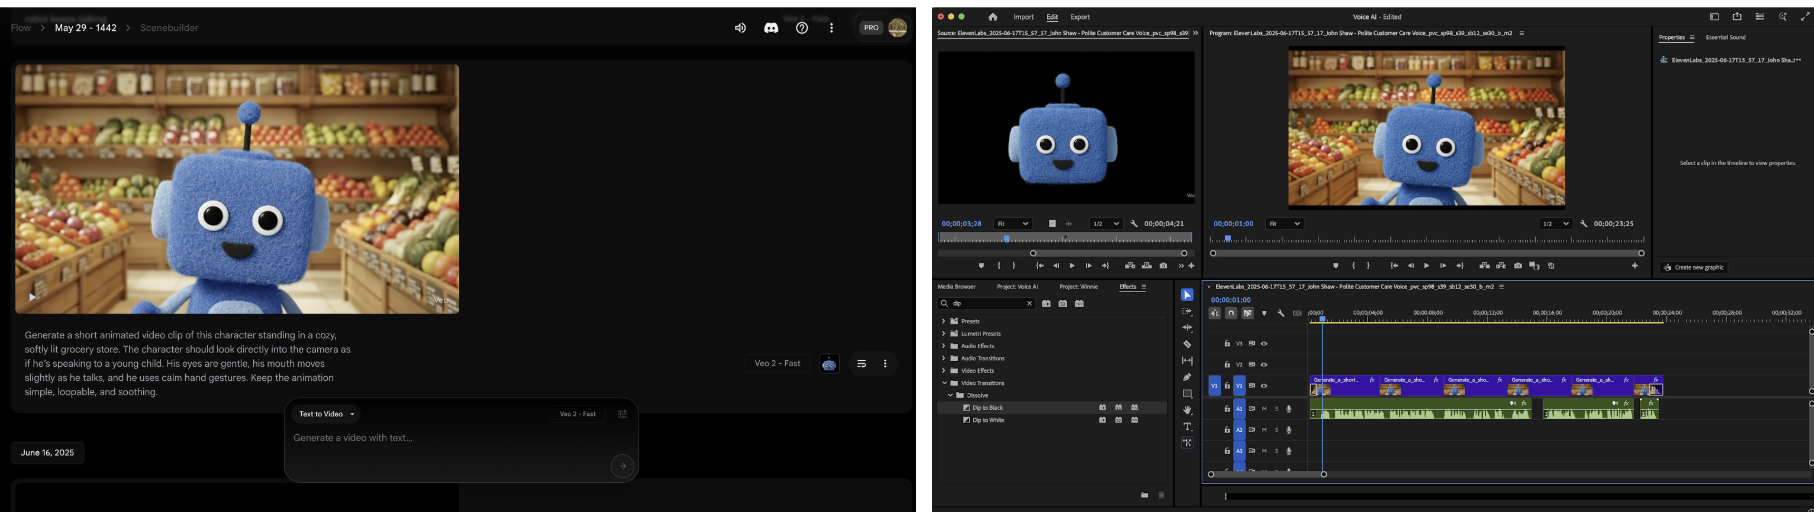Open Premiere workspaces icon

[1714, 17]
